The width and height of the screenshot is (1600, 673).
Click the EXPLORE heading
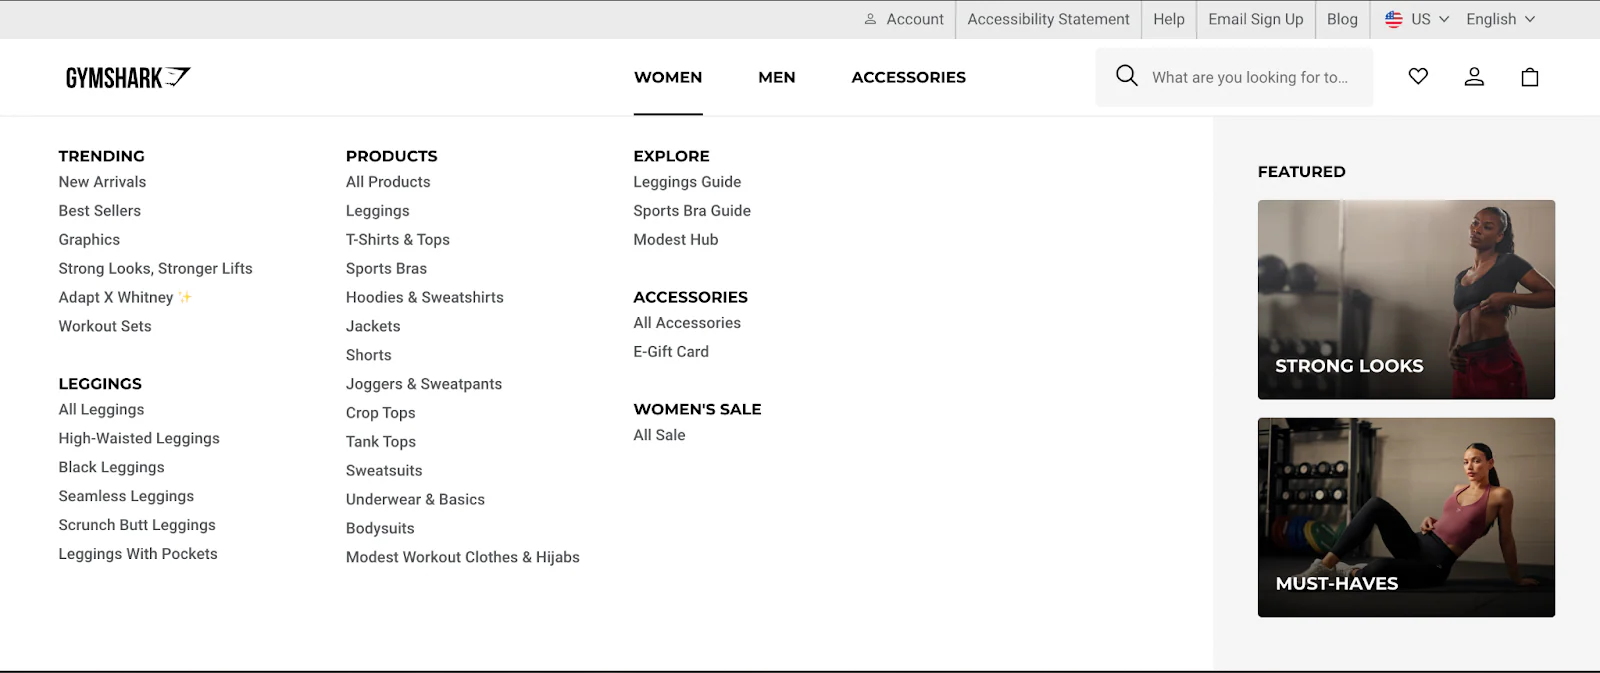point(671,156)
